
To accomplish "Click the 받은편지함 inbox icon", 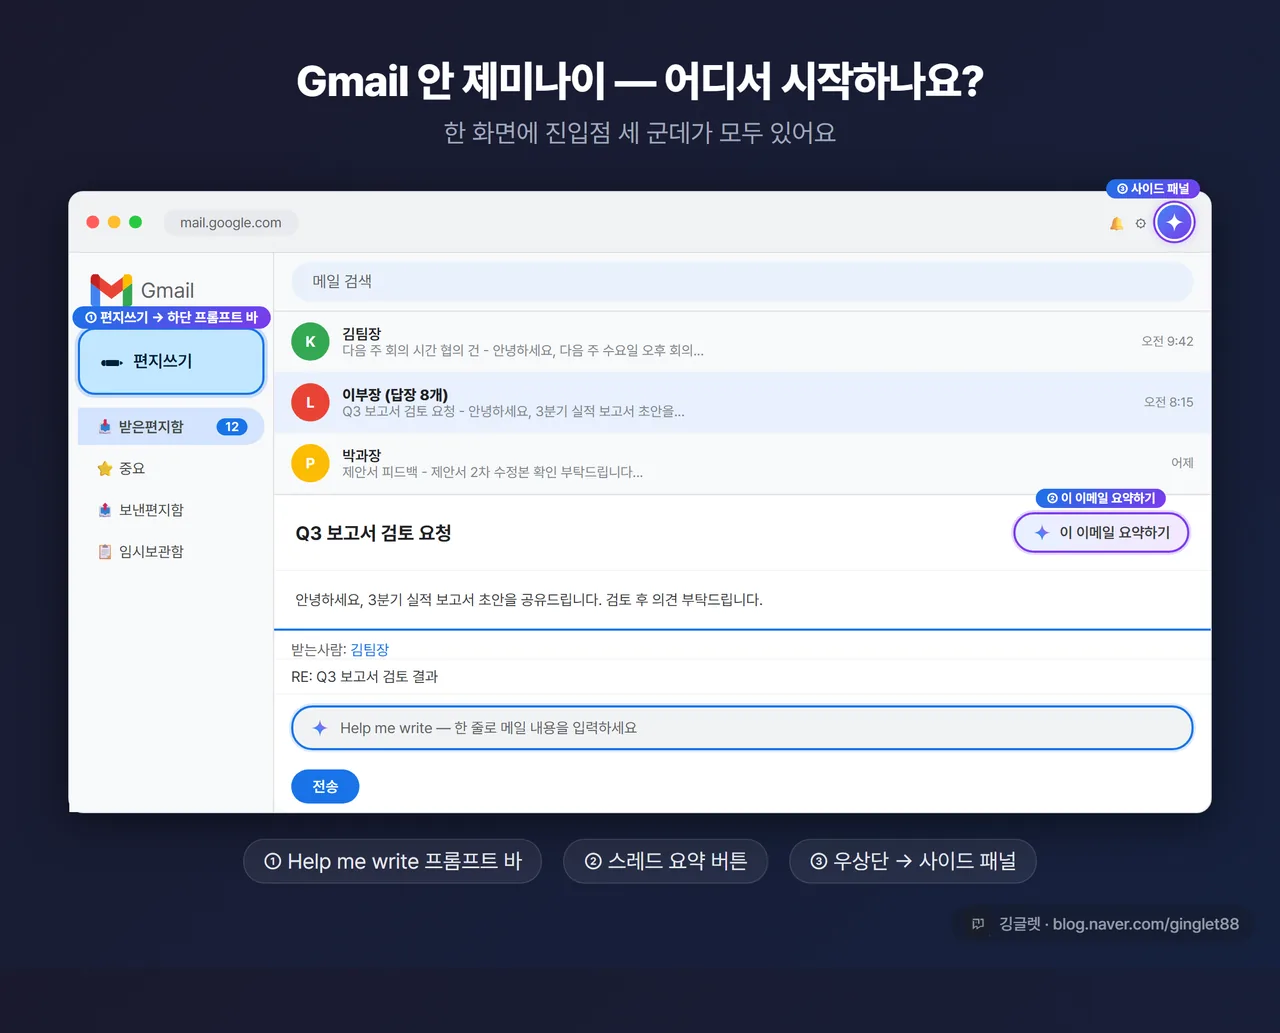I will click(105, 427).
